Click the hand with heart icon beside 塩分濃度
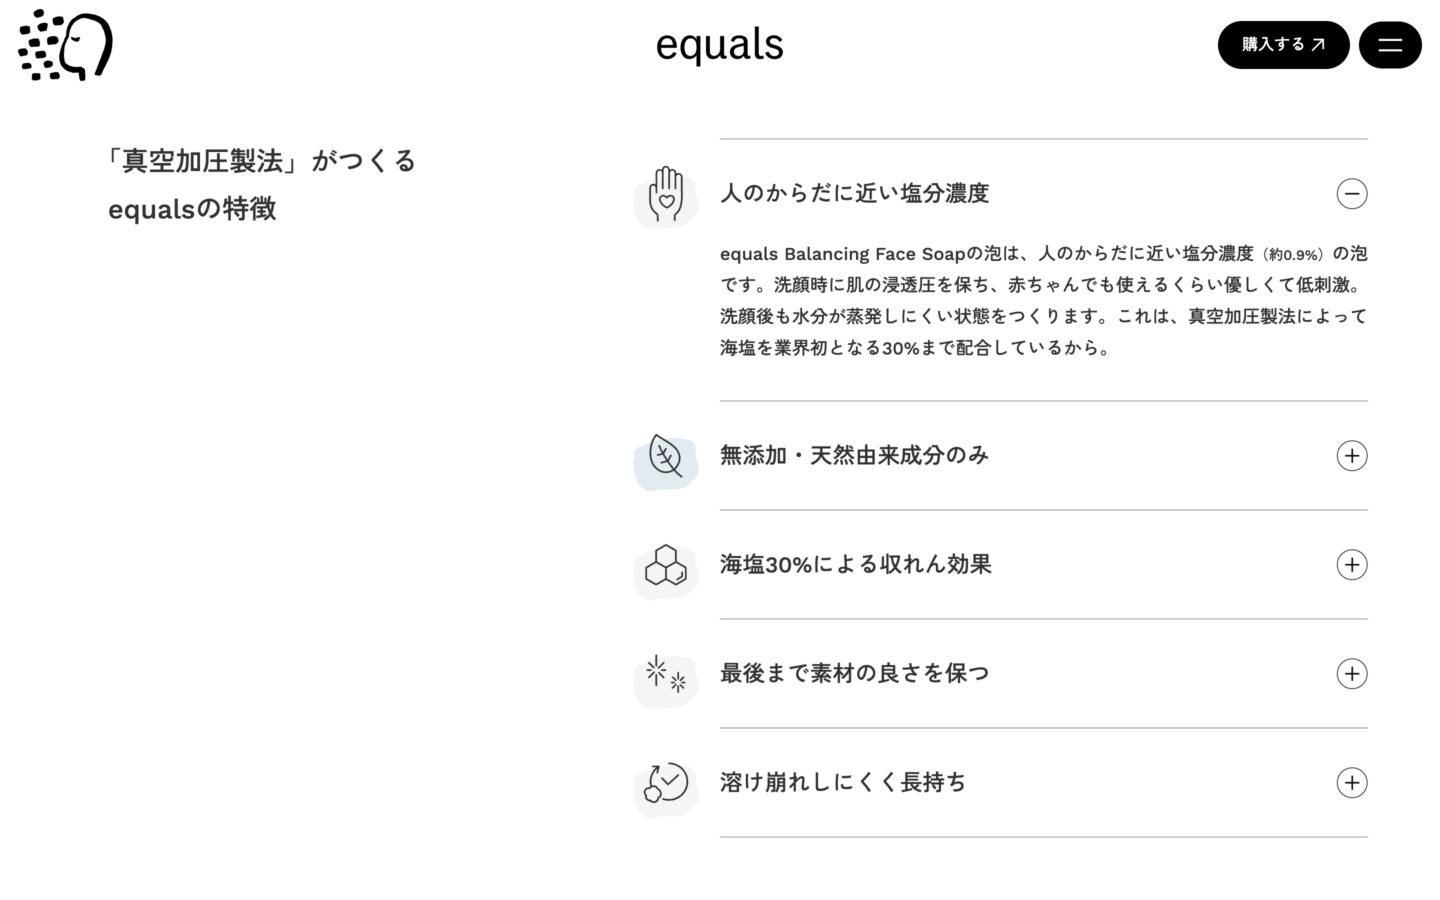This screenshot has height=900, width=1440. click(665, 194)
